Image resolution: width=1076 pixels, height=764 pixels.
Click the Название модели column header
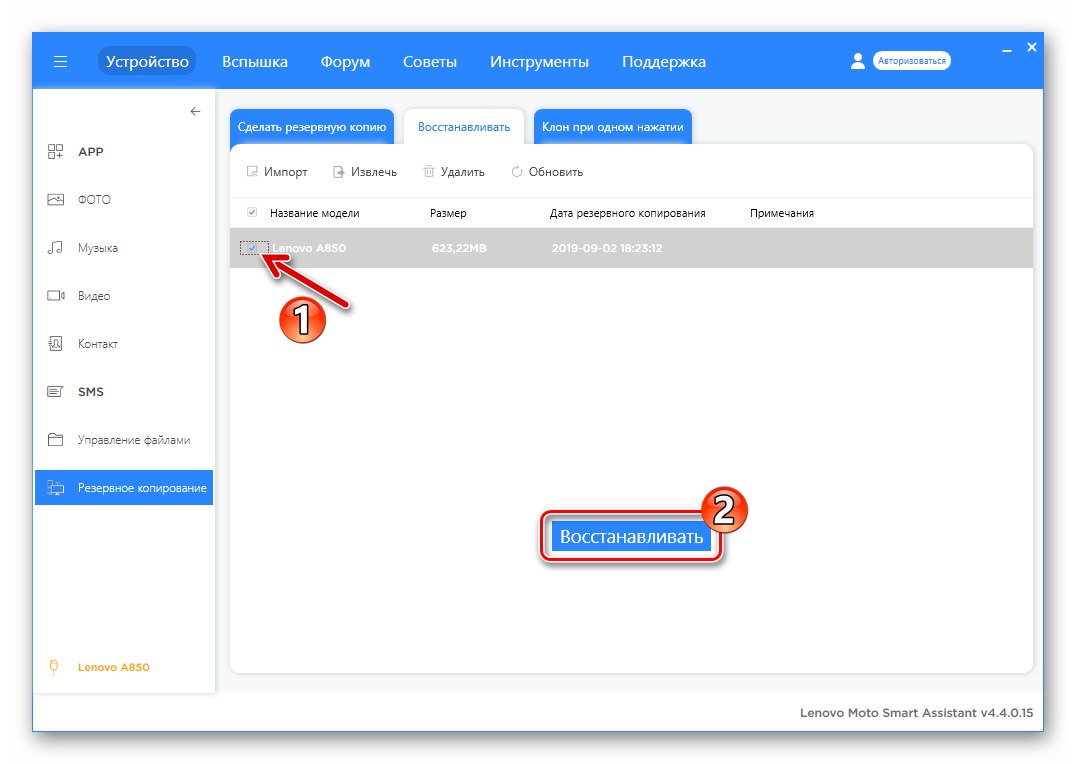coord(314,213)
